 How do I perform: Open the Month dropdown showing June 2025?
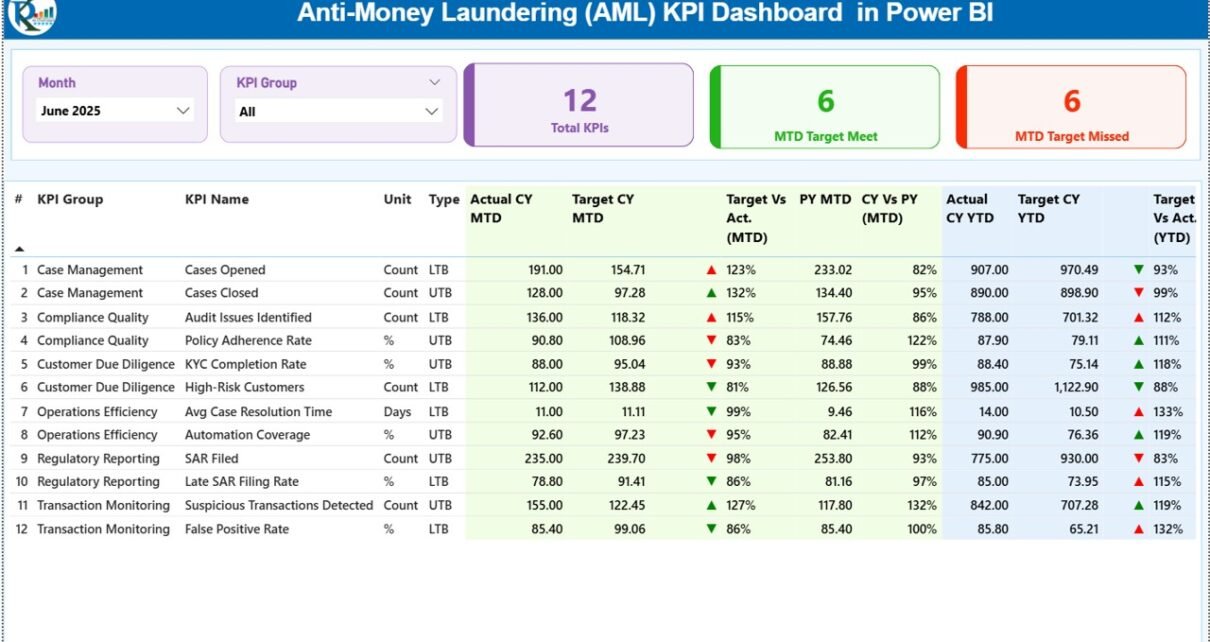183,111
